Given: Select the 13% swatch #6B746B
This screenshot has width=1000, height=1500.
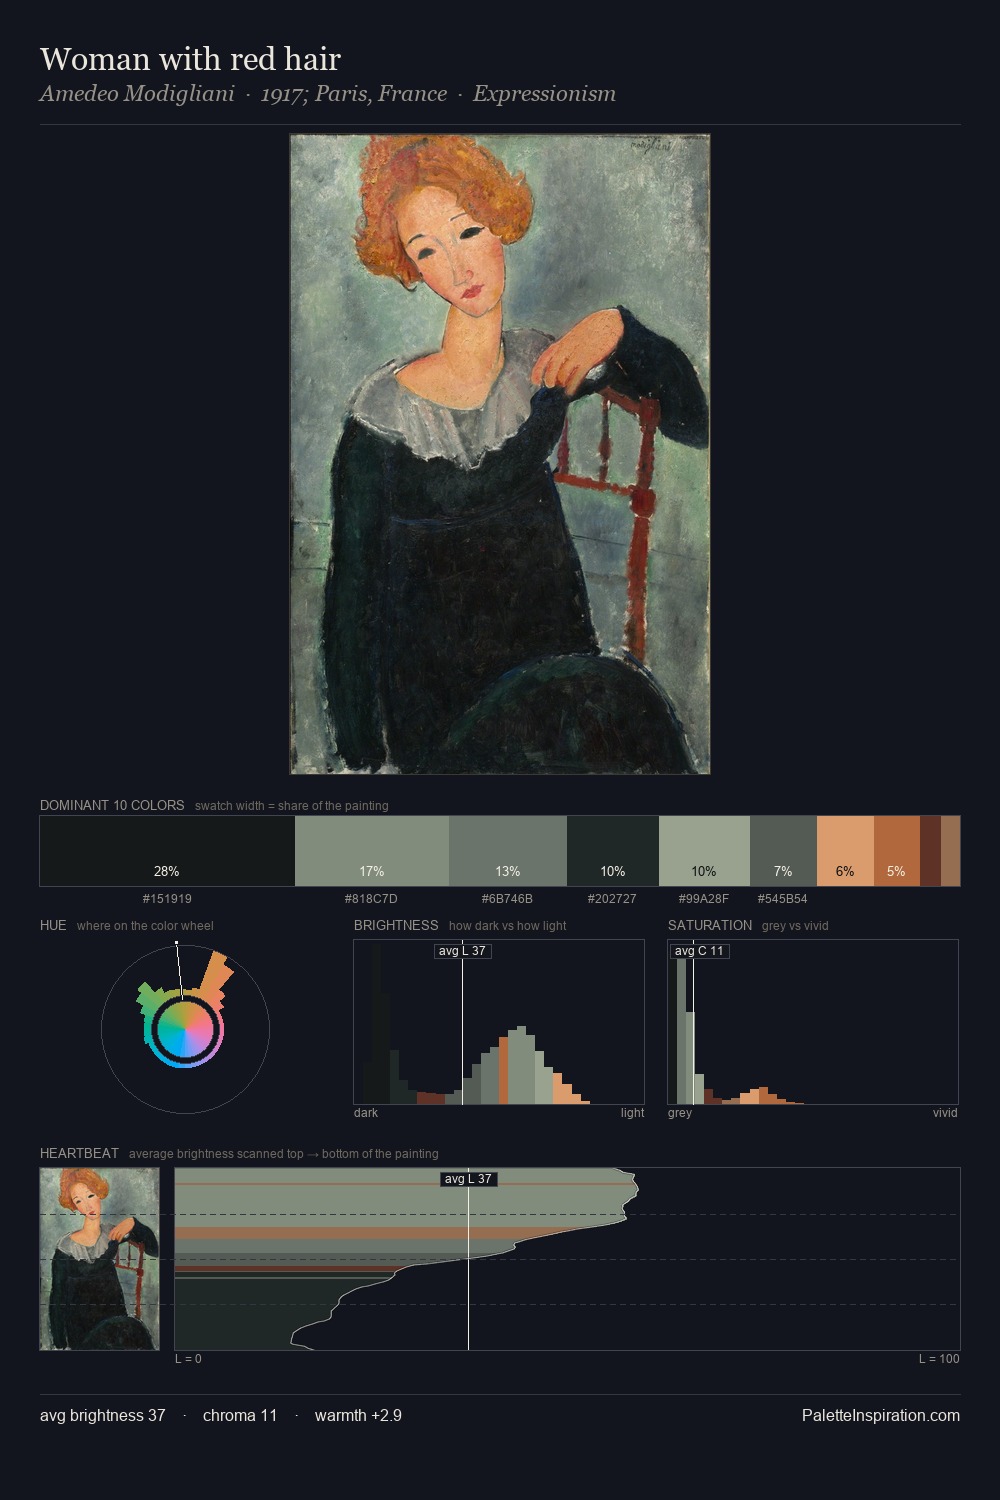Looking at the screenshot, I should coord(508,851).
